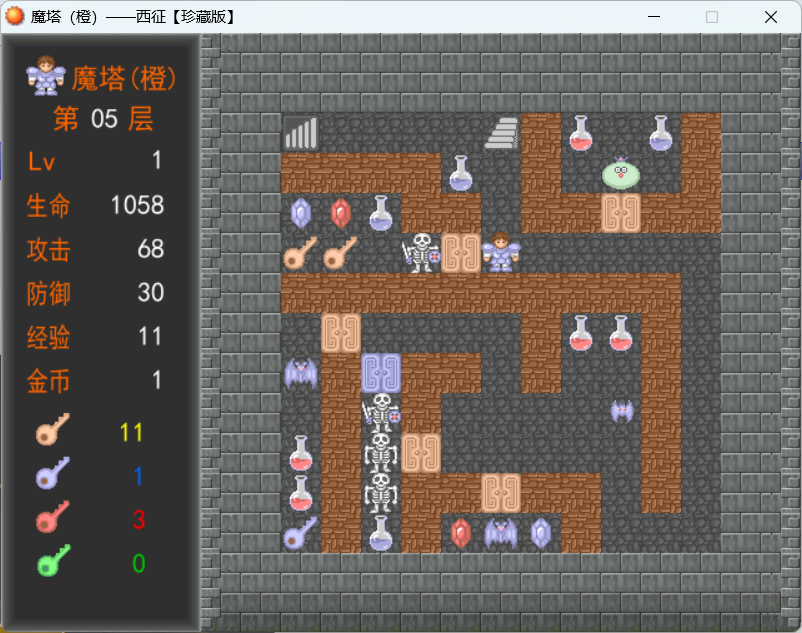Minimize the 魔塔 game window
The height and width of the screenshot is (633, 802).
(x=654, y=17)
